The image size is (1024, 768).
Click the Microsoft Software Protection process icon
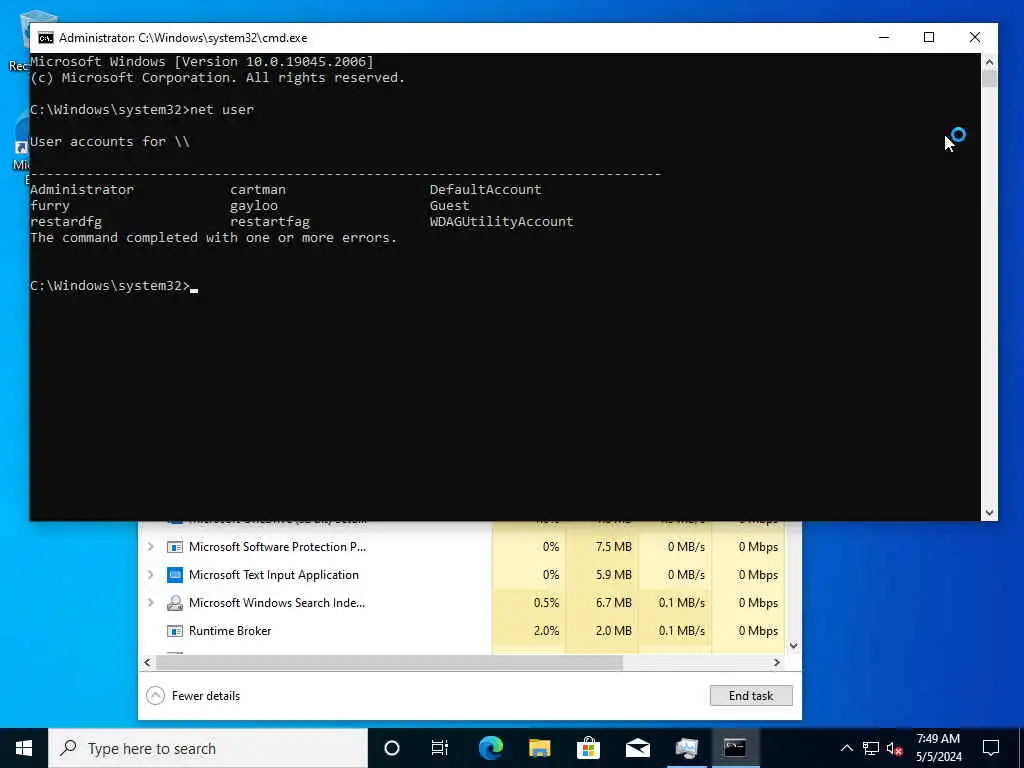point(174,547)
